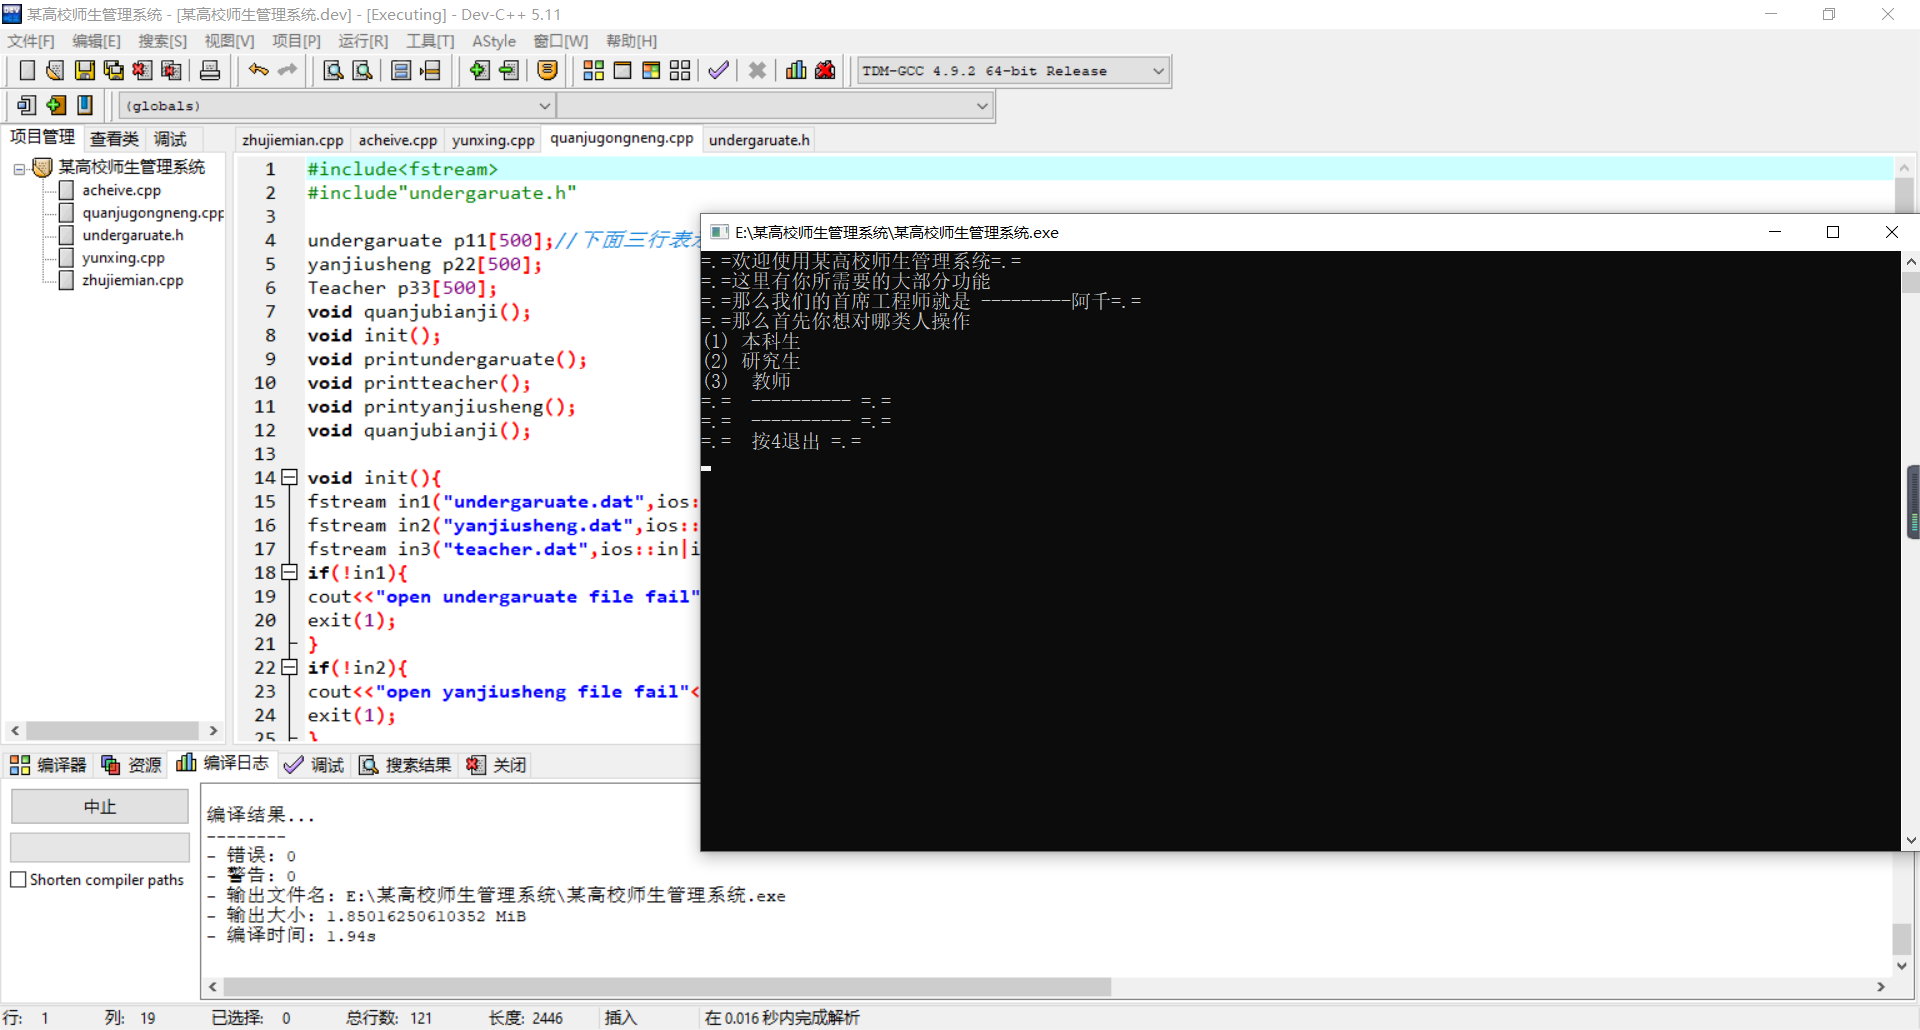Switch to the zhujiemian.cpp editor tab
This screenshot has height=1030, width=1920.
coord(293,140)
